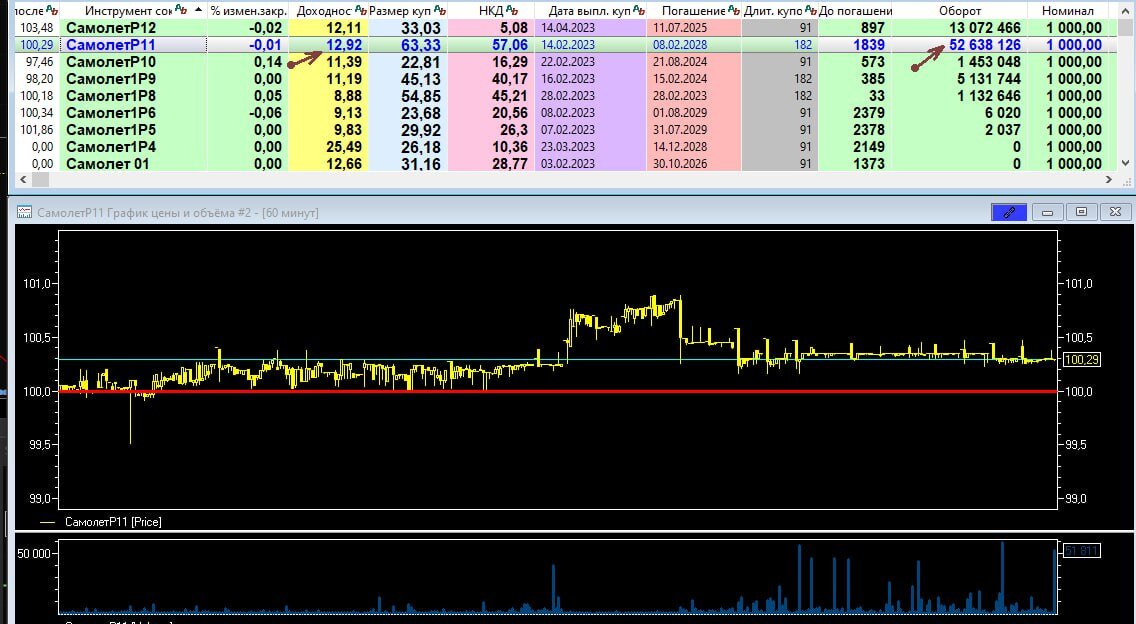This screenshot has width=1136, height=624.
Task: Click coupon date 23.03.2023 for Самолет1Р4
Action: coord(567,147)
